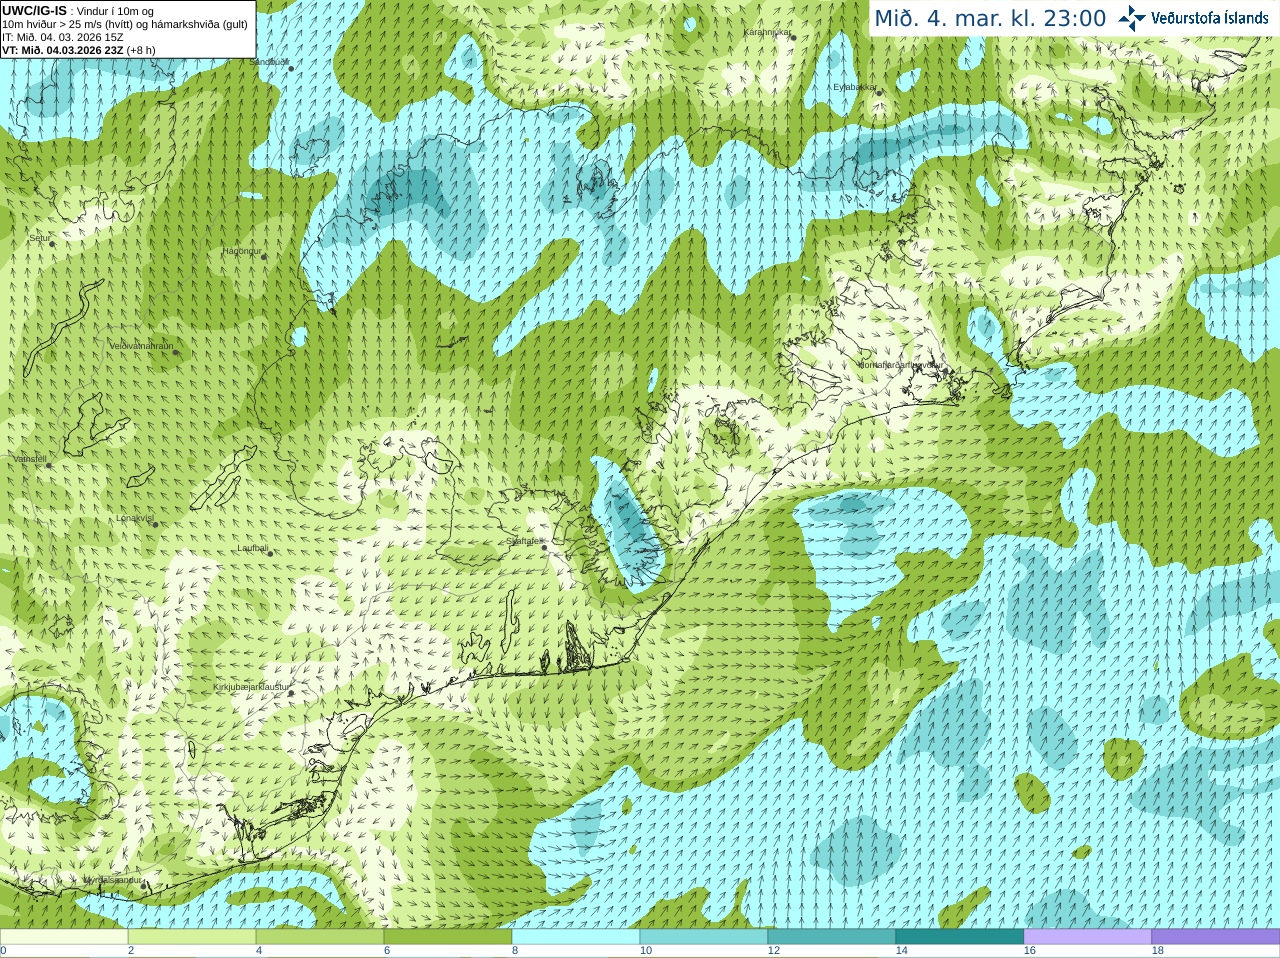The width and height of the screenshot is (1280, 958).
Task: Select the Kárahnjúkar station label
Action: coord(768,32)
